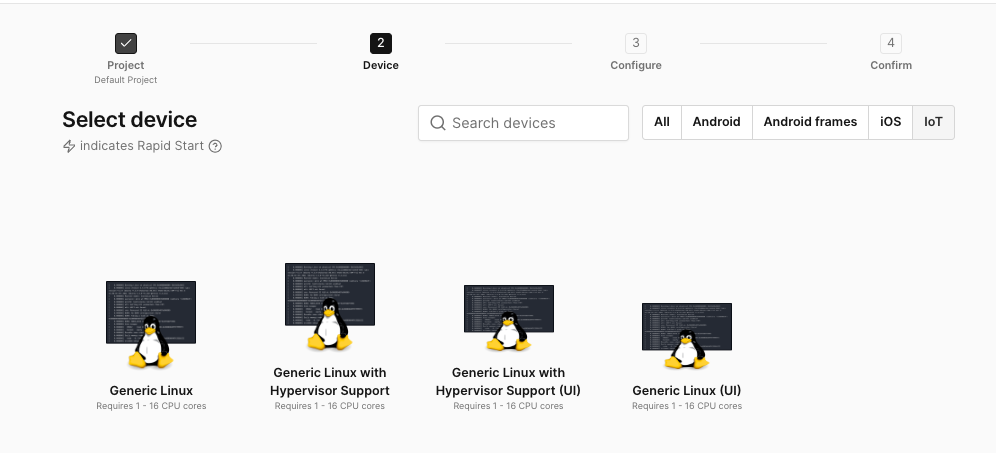Click the 'Project' step label
This screenshot has height=453, width=996.
126,65
